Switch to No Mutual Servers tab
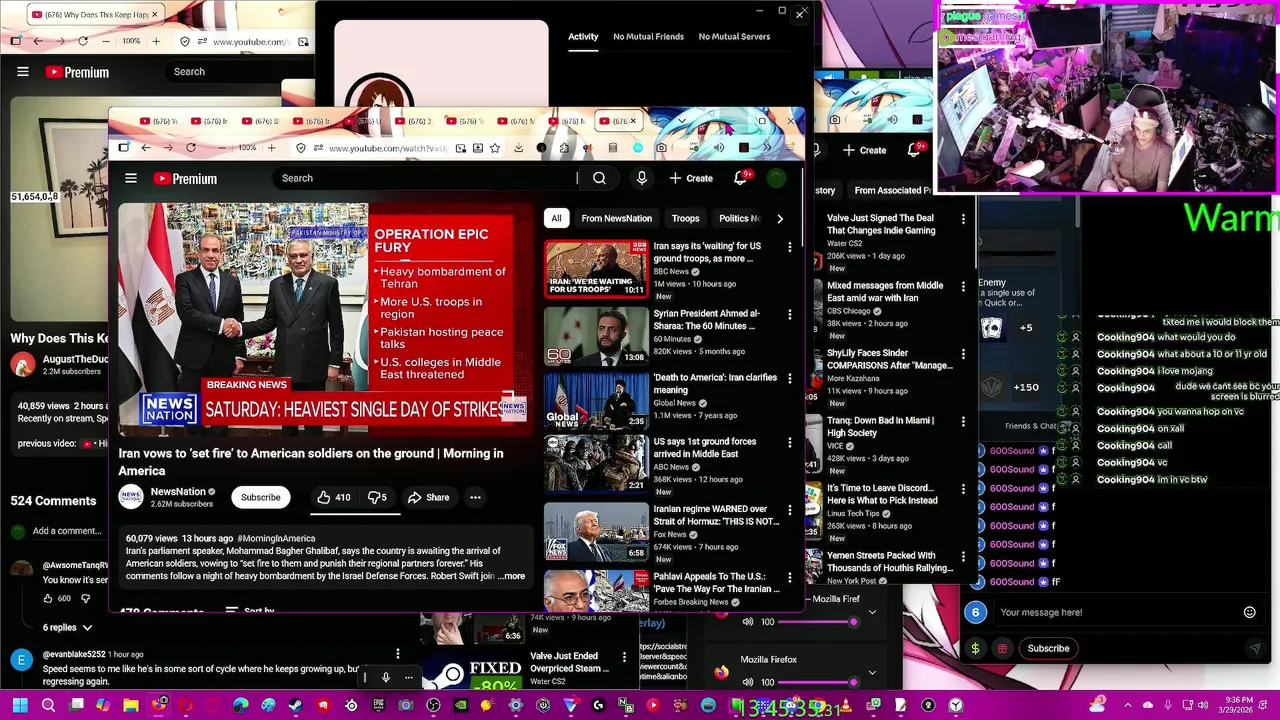 click(x=734, y=37)
